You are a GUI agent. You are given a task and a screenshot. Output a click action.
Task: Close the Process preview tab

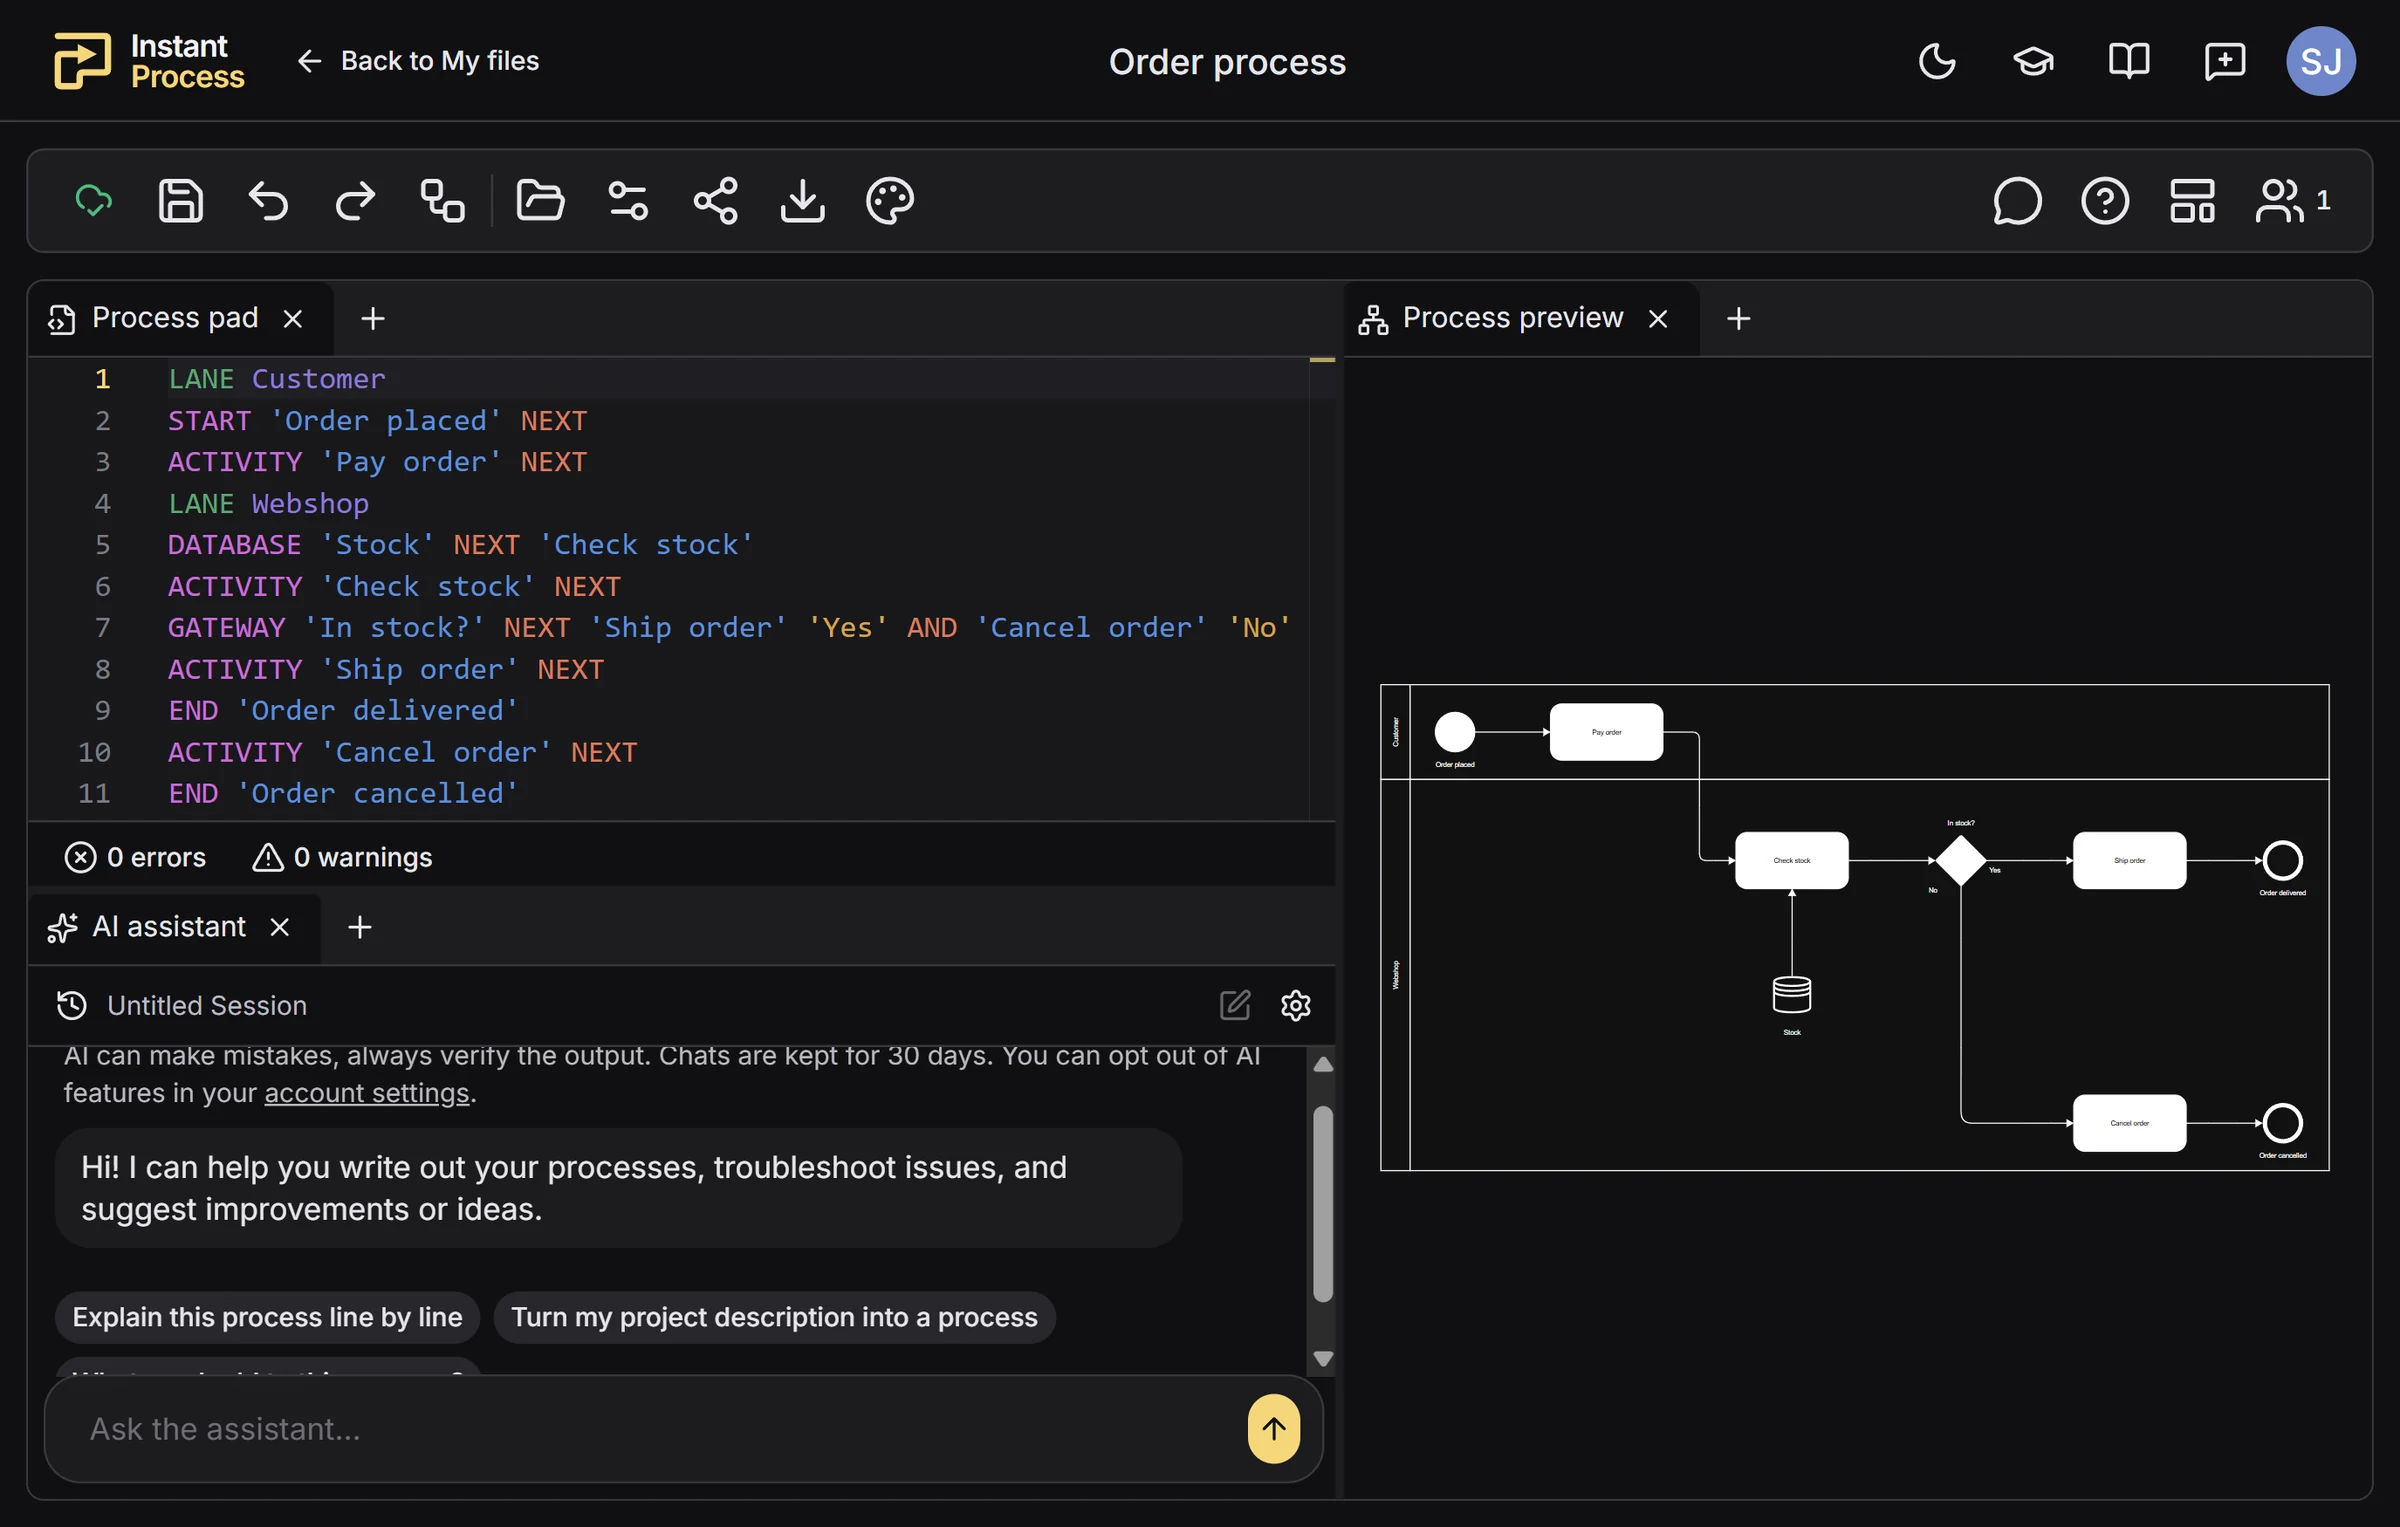click(1658, 319)
